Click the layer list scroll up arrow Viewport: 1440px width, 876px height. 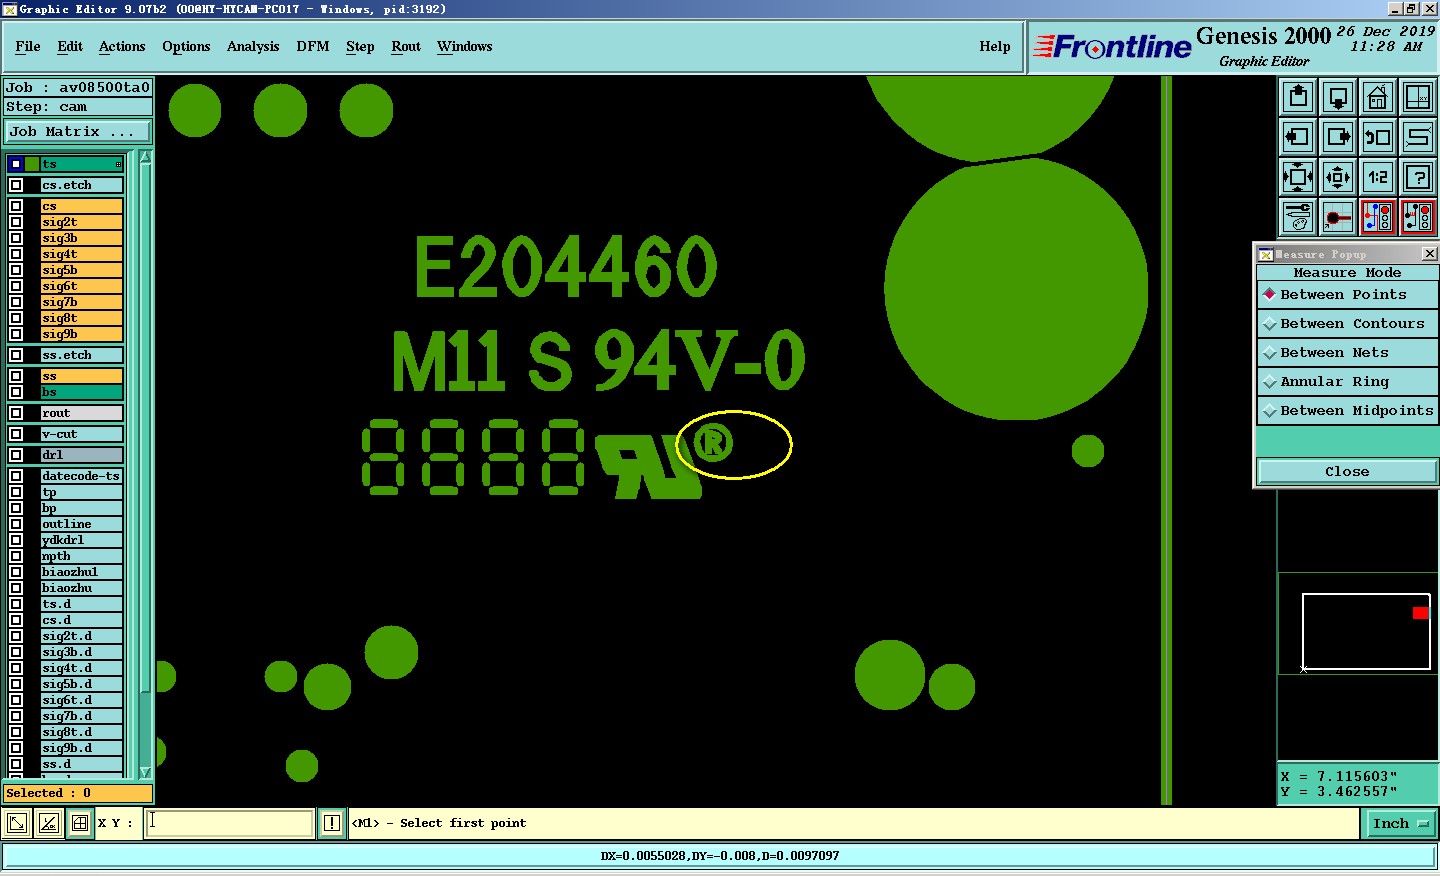click(x=145, y=157)
